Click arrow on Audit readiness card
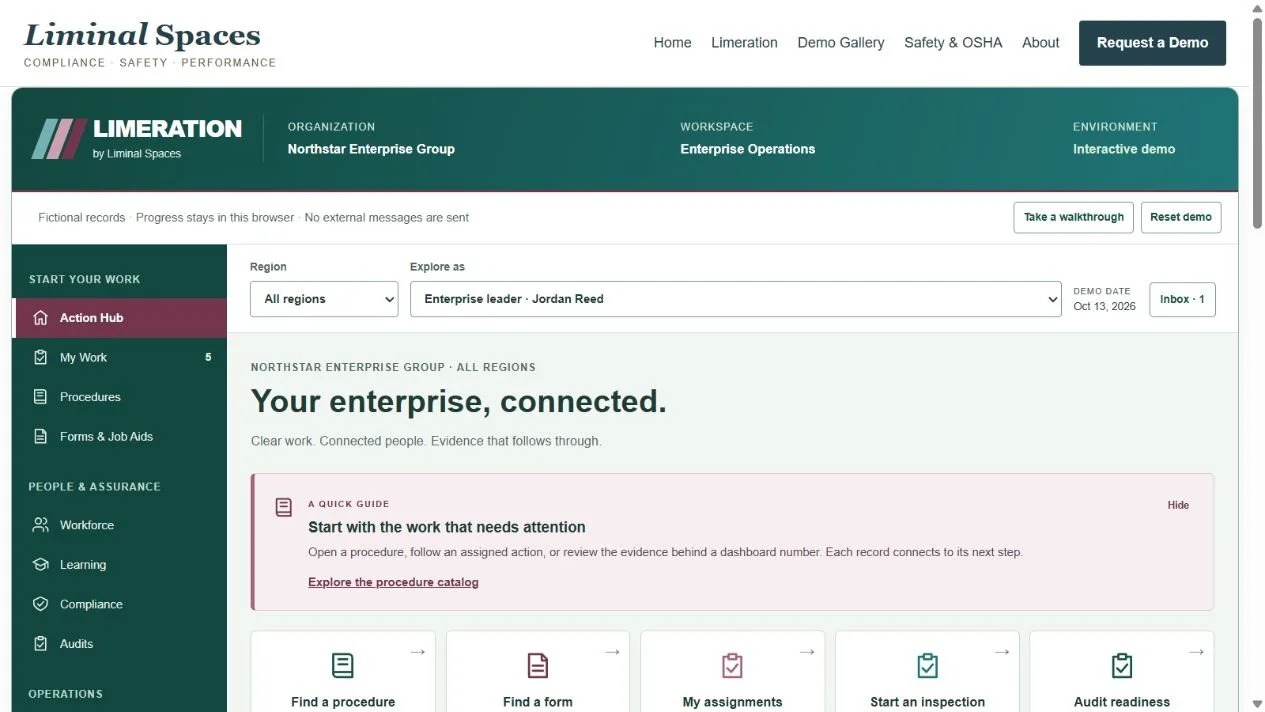 tap(1196, 652)
